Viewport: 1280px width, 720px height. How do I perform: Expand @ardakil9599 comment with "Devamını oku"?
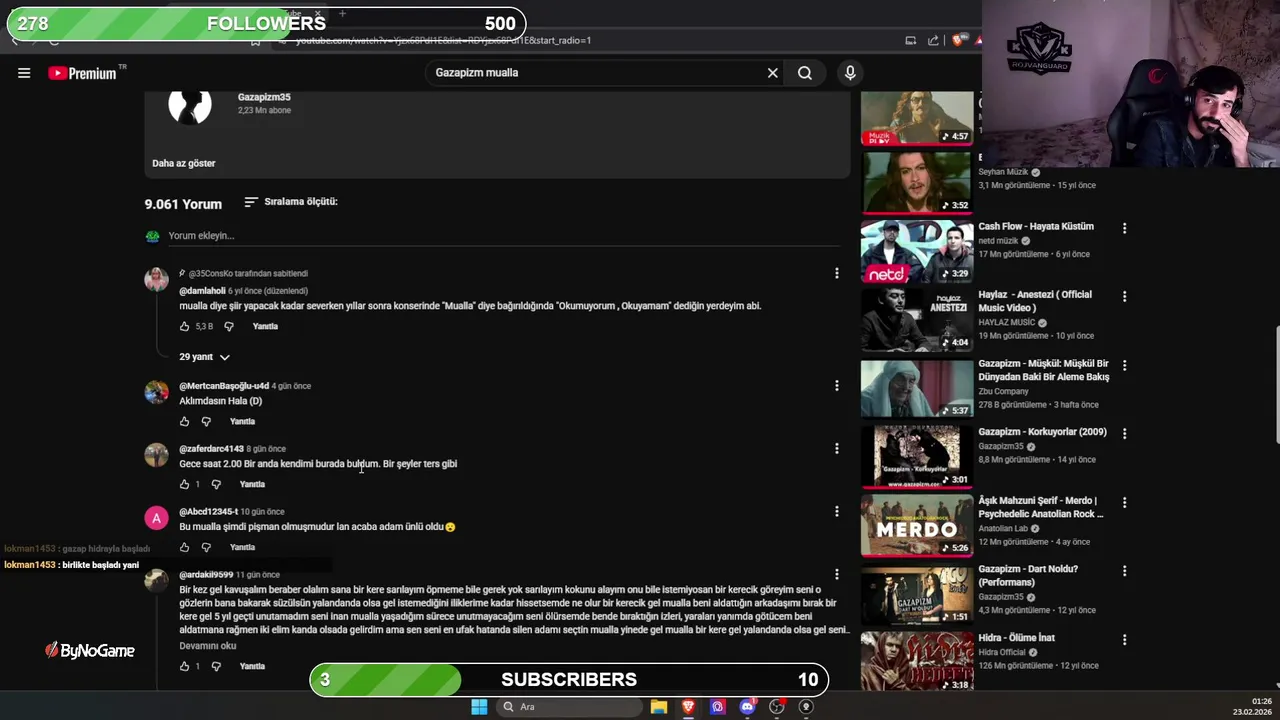click(x=208, y=646)
